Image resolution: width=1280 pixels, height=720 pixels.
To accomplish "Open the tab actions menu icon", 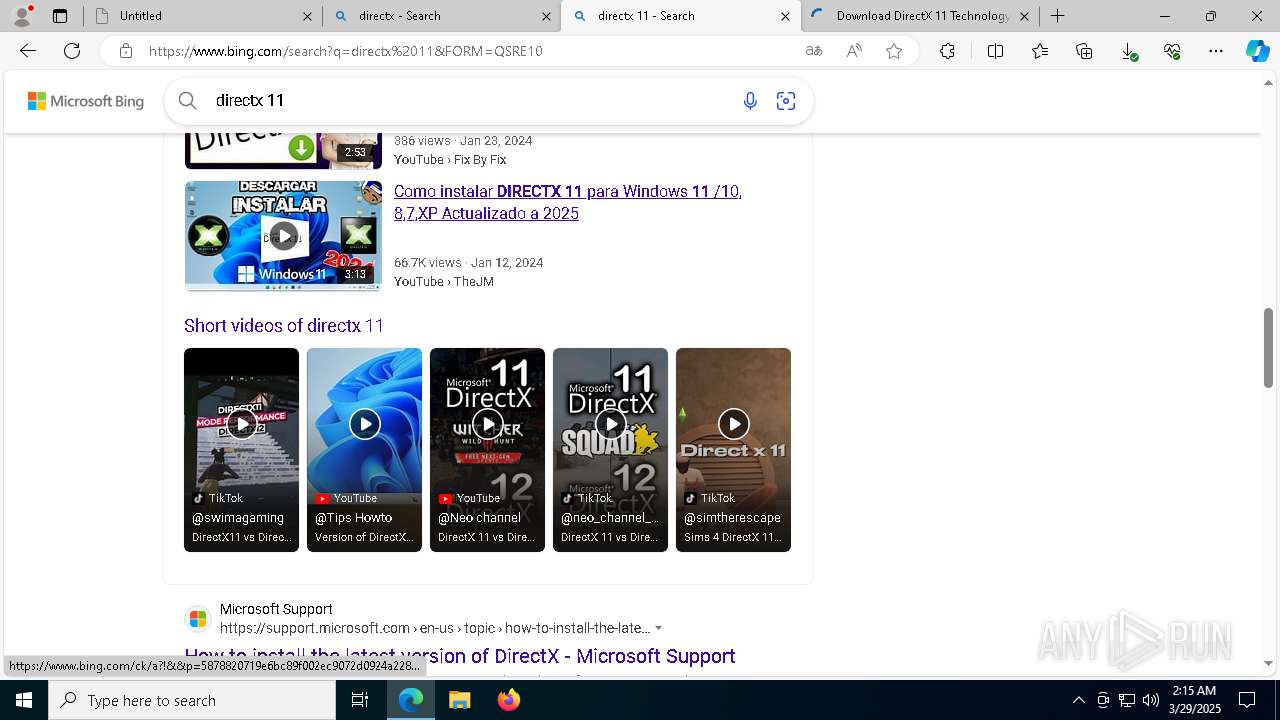I will [x=60, y=16].
